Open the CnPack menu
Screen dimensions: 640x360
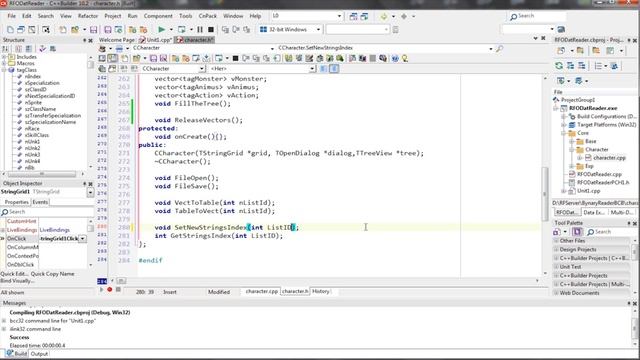tap(208, 16)
